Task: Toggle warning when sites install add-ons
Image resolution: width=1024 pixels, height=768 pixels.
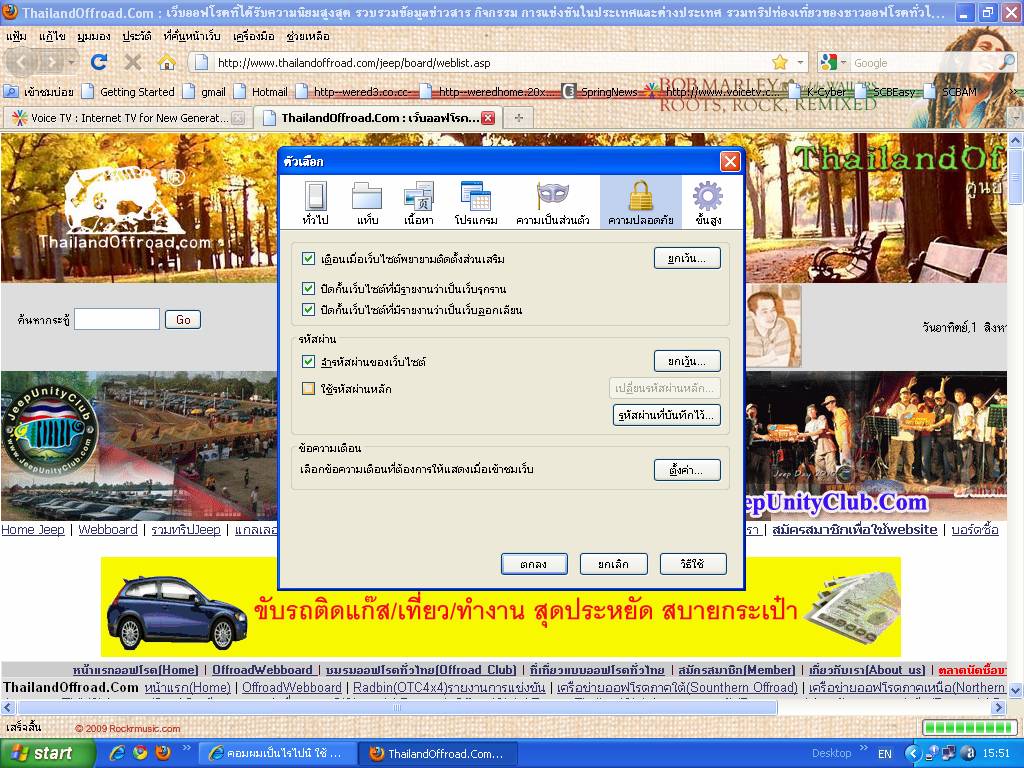Action: click(309, 259)
